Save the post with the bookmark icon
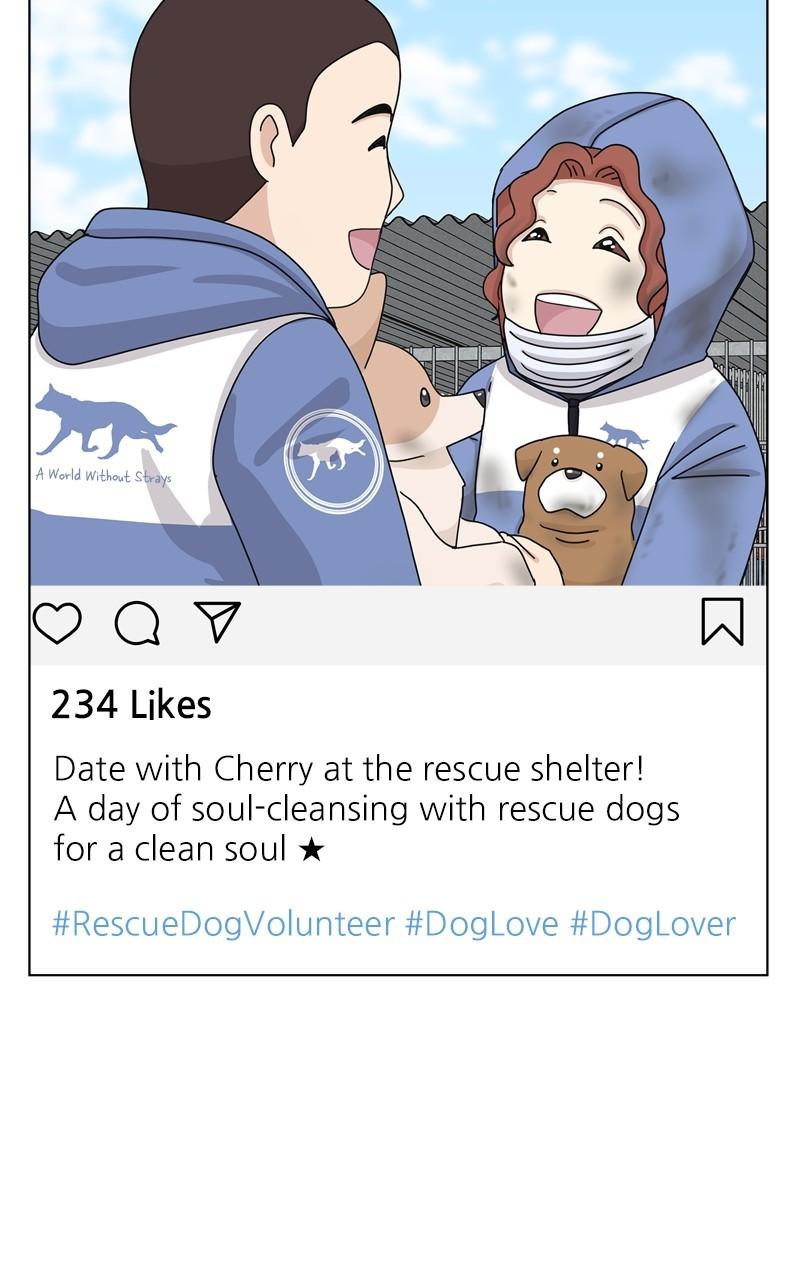 point(722,622)
